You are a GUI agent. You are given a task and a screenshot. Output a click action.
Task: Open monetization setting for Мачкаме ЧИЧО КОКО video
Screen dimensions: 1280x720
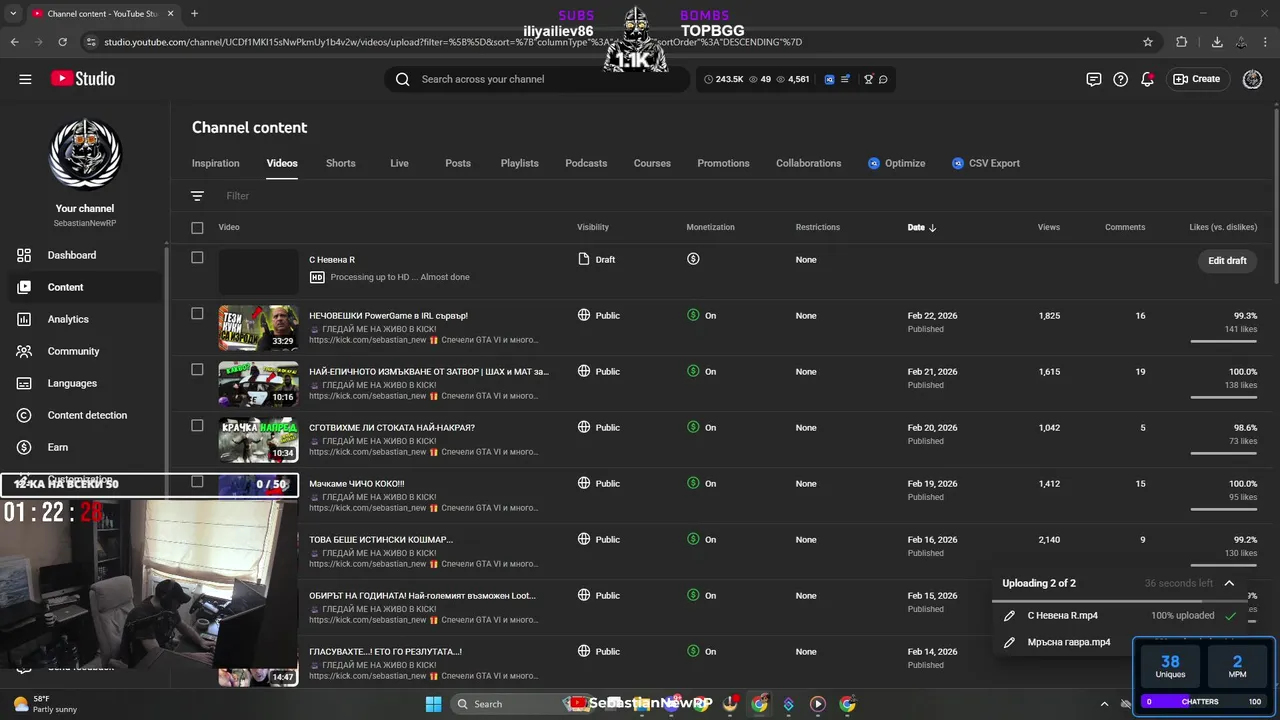[x=701, y=483]
